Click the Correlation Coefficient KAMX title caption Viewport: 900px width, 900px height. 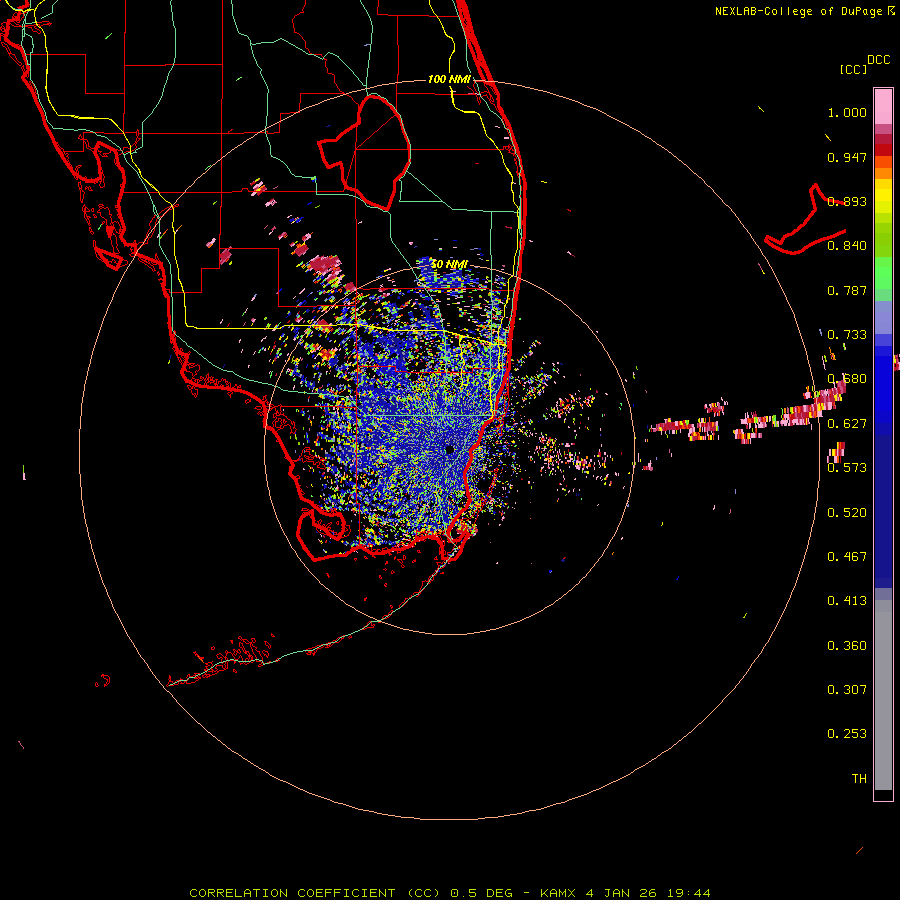(450, 893)
